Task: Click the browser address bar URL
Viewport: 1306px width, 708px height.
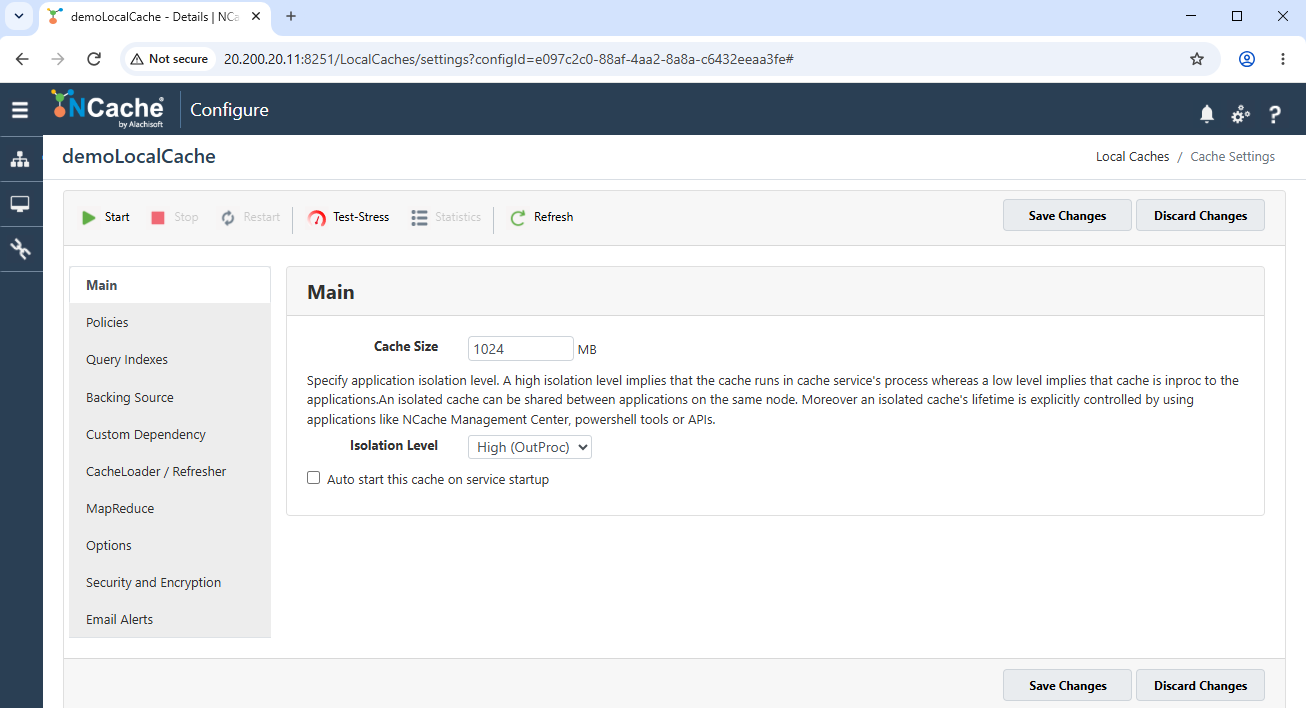Action: click(508, 59)
